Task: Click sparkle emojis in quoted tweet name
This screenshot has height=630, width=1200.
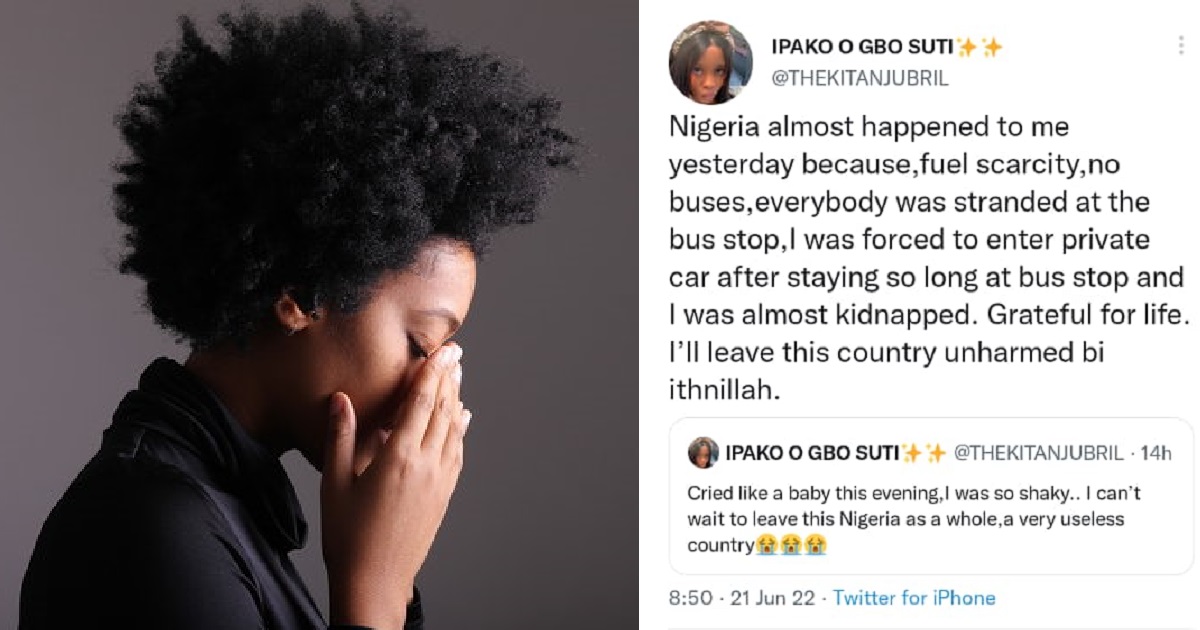Action: [x=923, y=453]
